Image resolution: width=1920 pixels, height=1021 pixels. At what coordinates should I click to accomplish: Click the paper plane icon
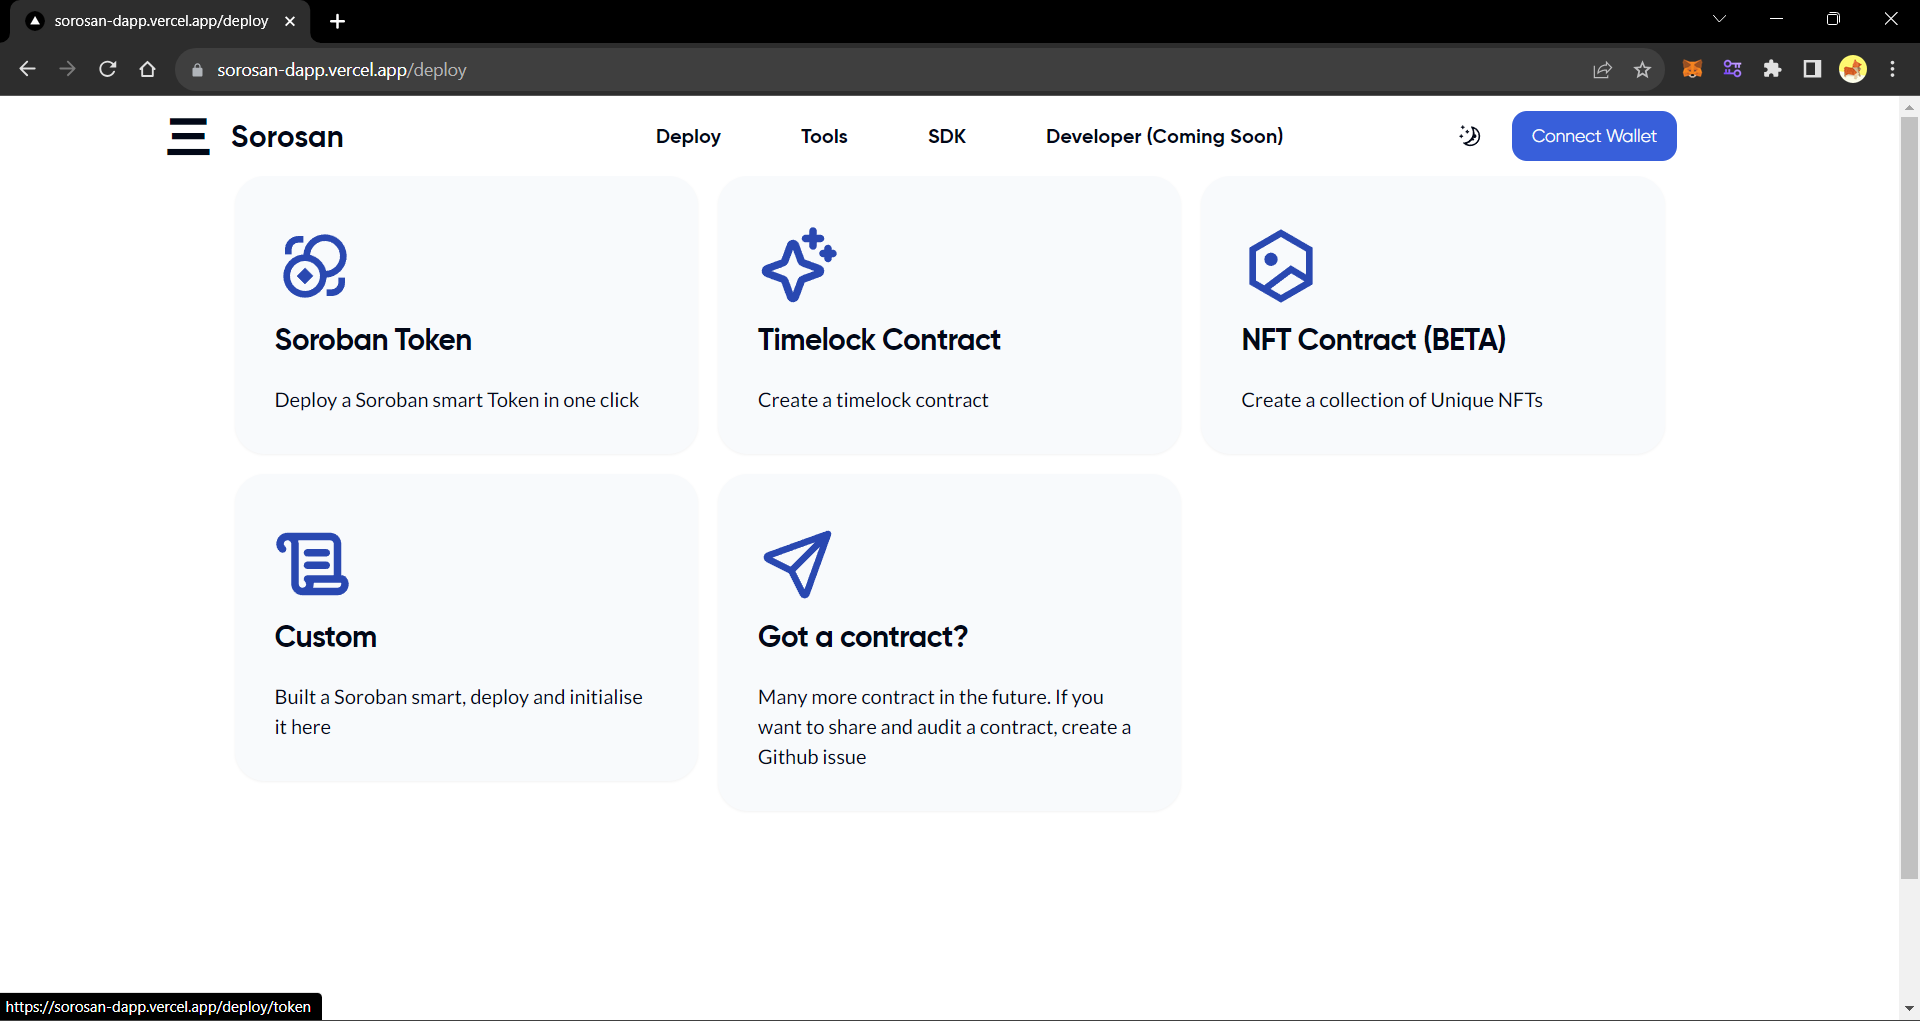(x=797, y=564)
